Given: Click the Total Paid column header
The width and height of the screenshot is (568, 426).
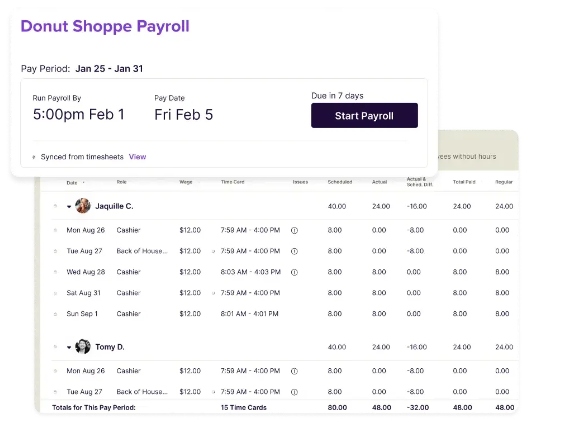Looking at the screenshot, I should 464,182.
